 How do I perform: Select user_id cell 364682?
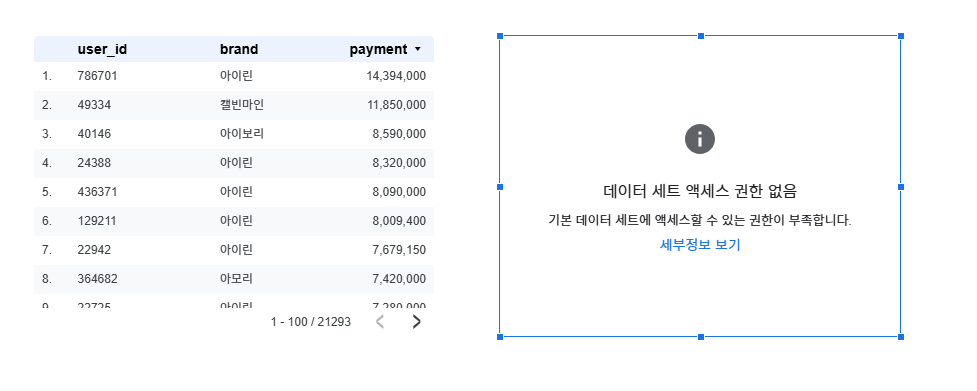(97, 278)
